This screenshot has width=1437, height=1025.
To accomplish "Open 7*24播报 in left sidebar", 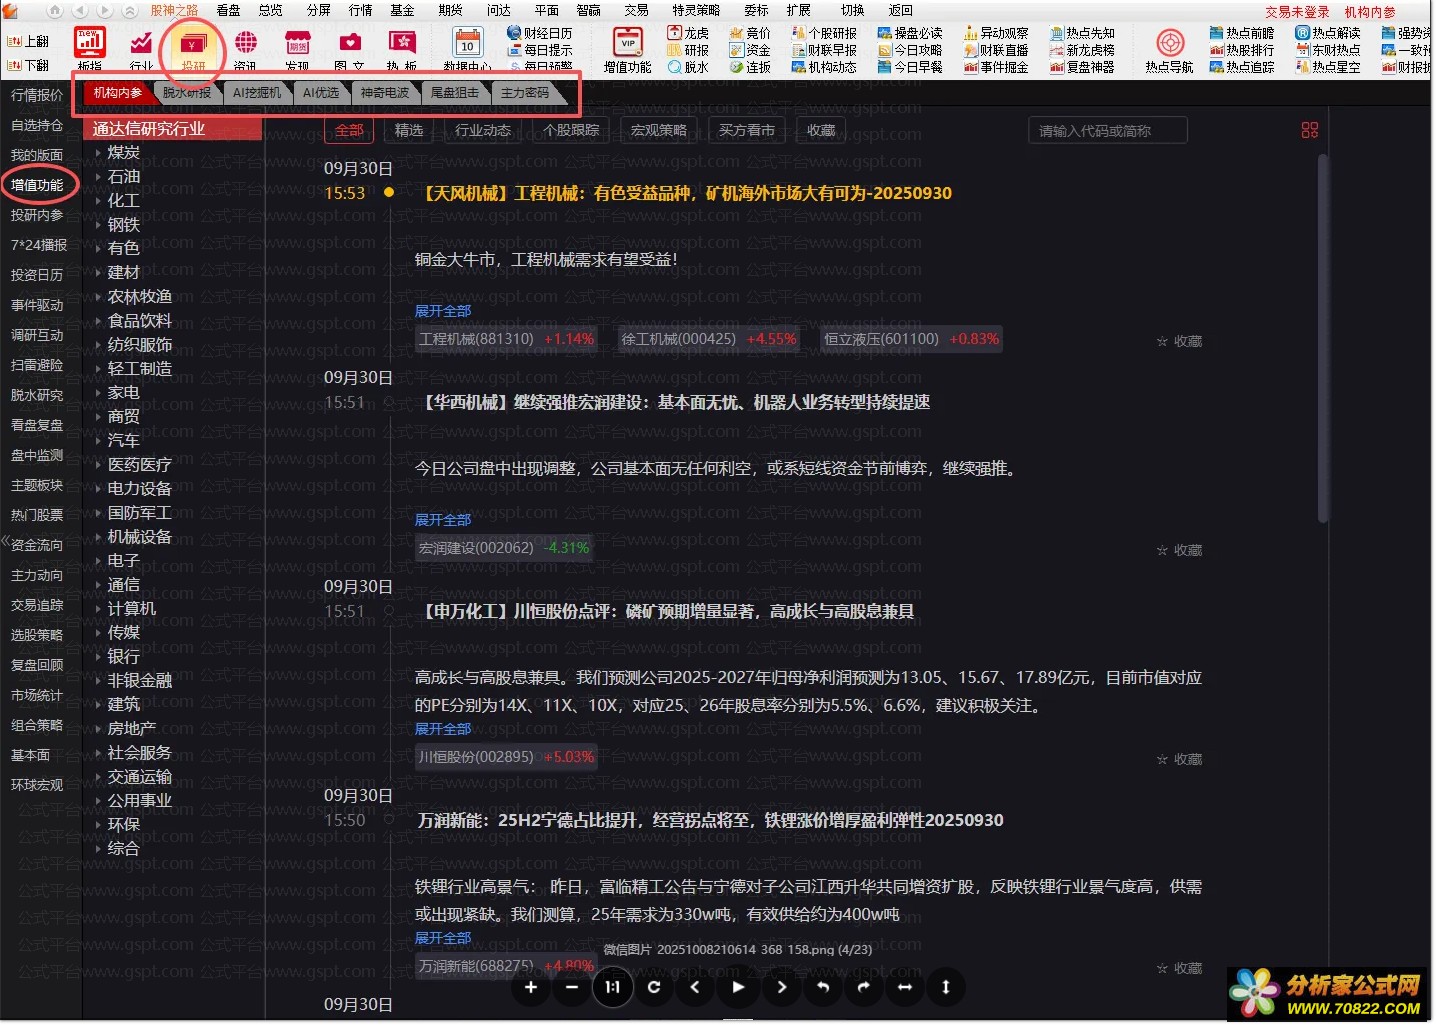I will click(x=39, y=245).
